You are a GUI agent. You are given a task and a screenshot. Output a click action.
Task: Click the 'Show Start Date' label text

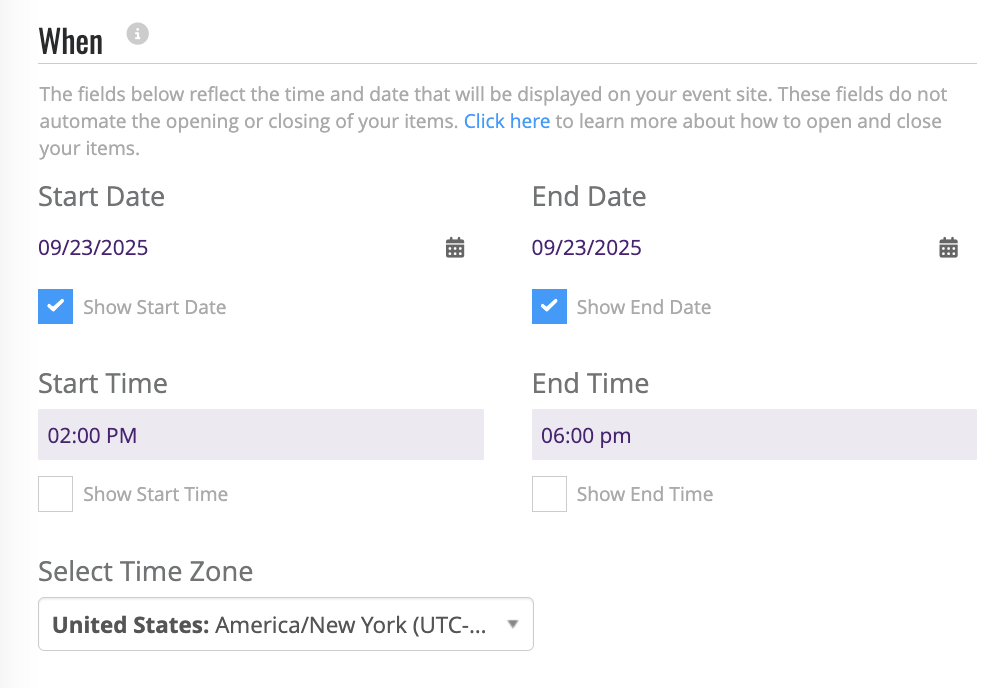(155, 307)
